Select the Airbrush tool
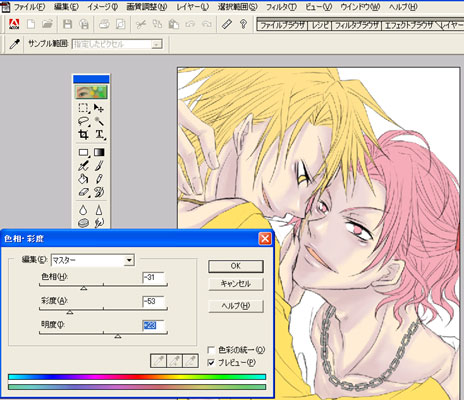The height and width of the screenshot is (400, 464). click(x=83, y=166)
